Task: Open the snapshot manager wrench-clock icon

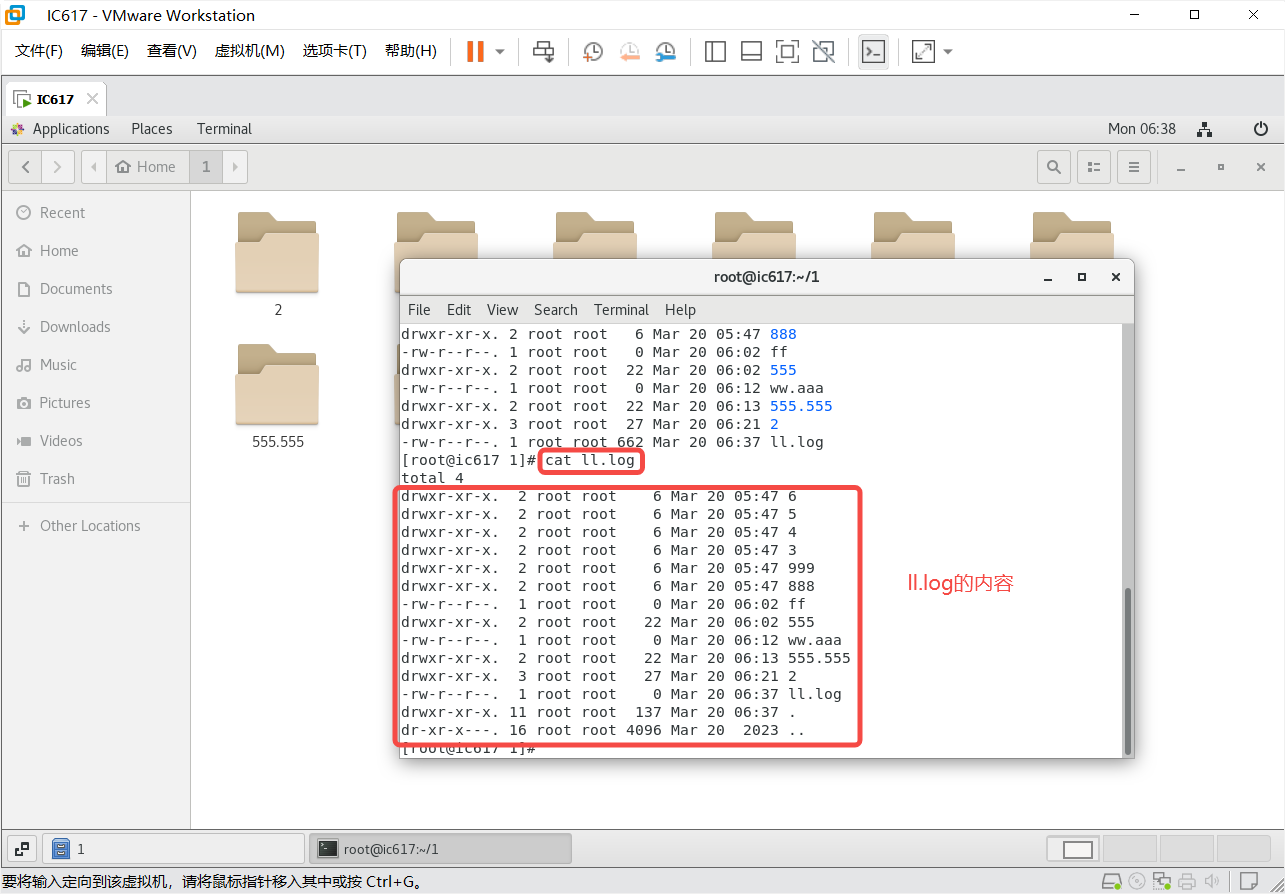Action: 665,51
